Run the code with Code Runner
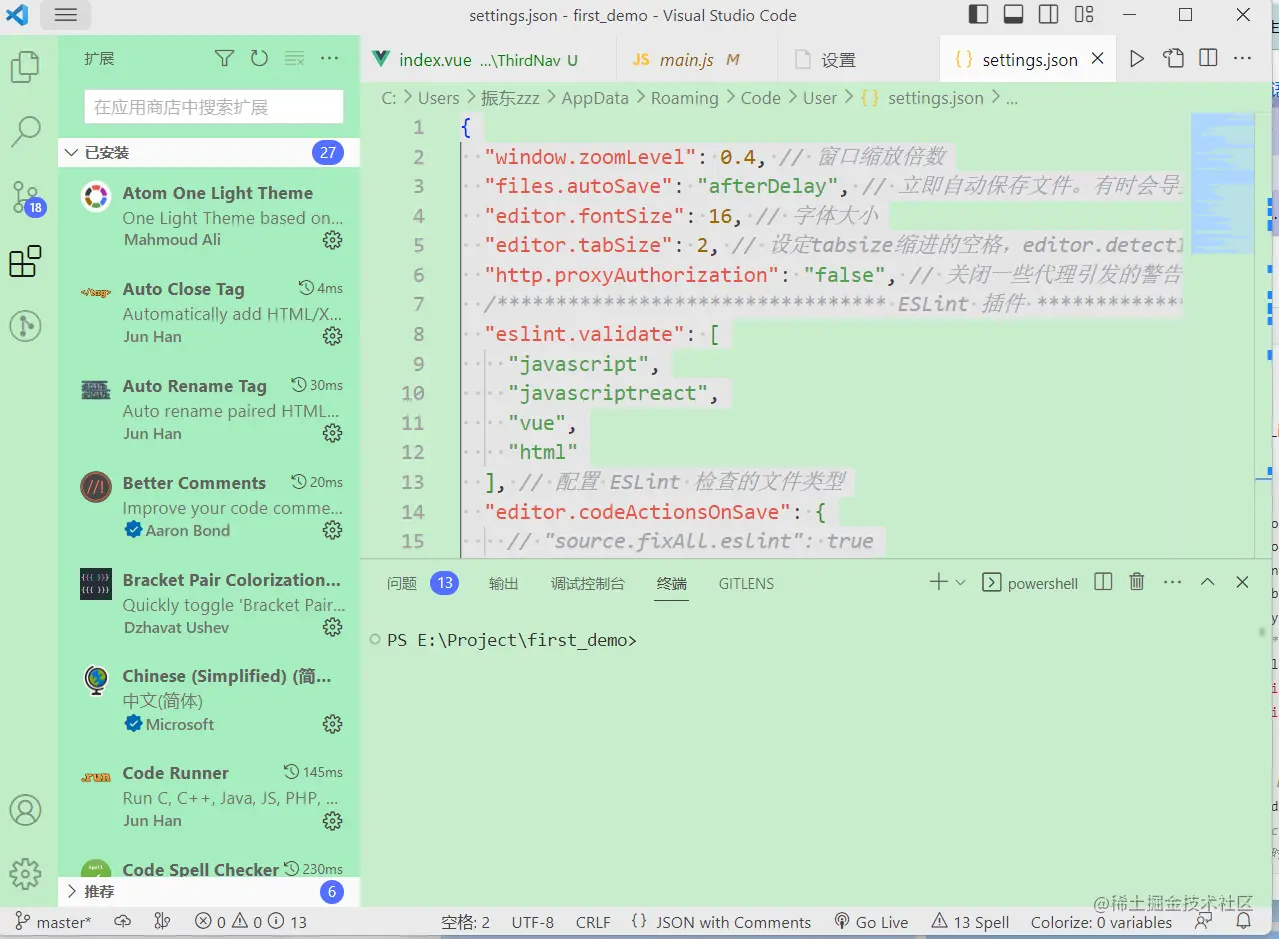 click(1136, 58)
